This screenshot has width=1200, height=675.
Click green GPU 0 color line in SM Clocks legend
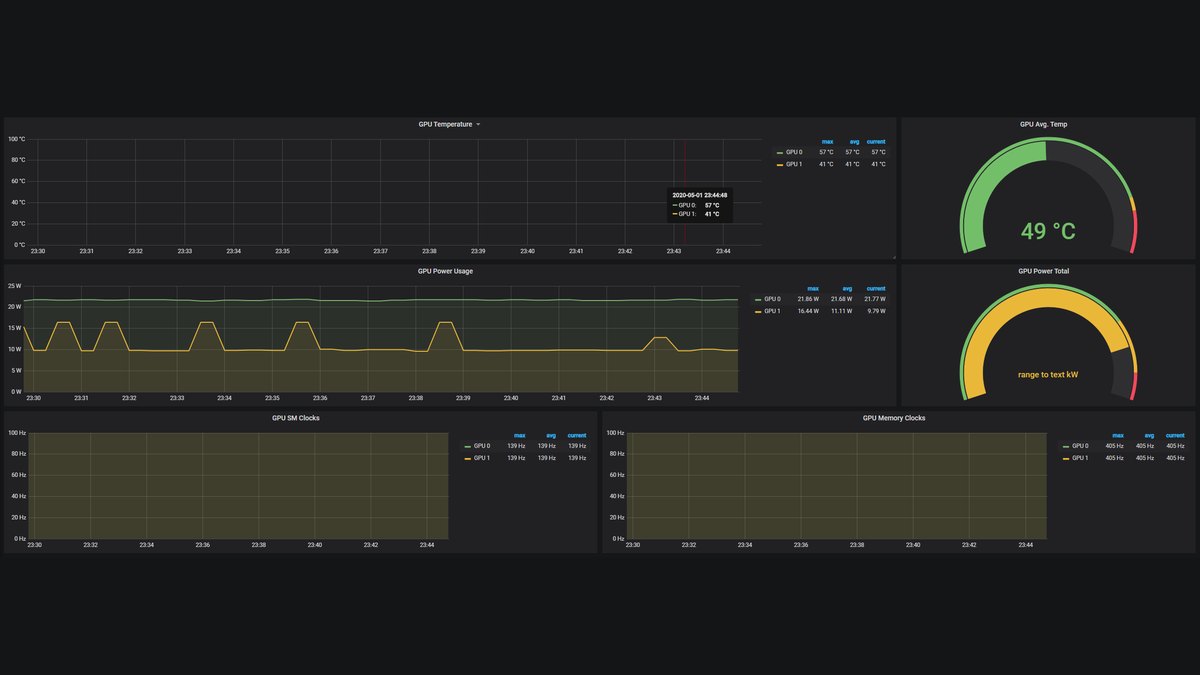[467, 446]
